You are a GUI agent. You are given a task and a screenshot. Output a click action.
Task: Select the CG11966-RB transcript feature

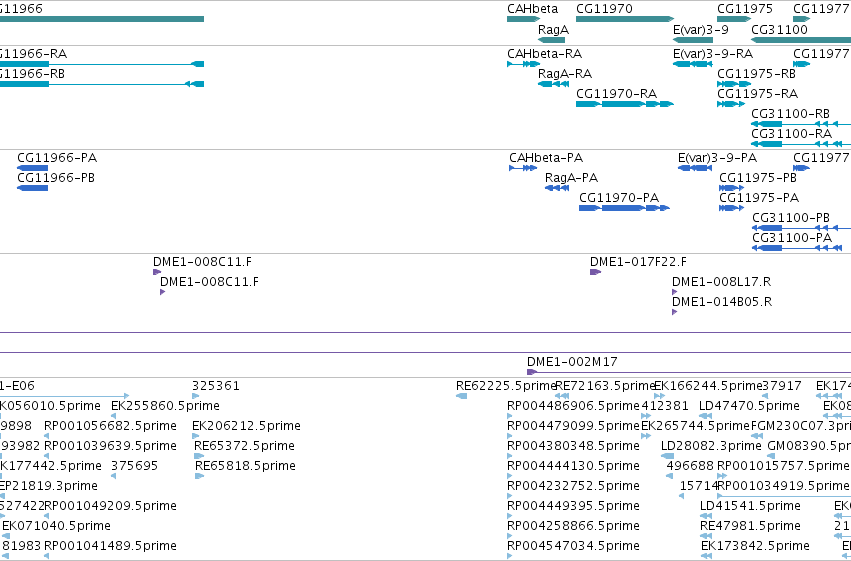click(x=102, y=84)
